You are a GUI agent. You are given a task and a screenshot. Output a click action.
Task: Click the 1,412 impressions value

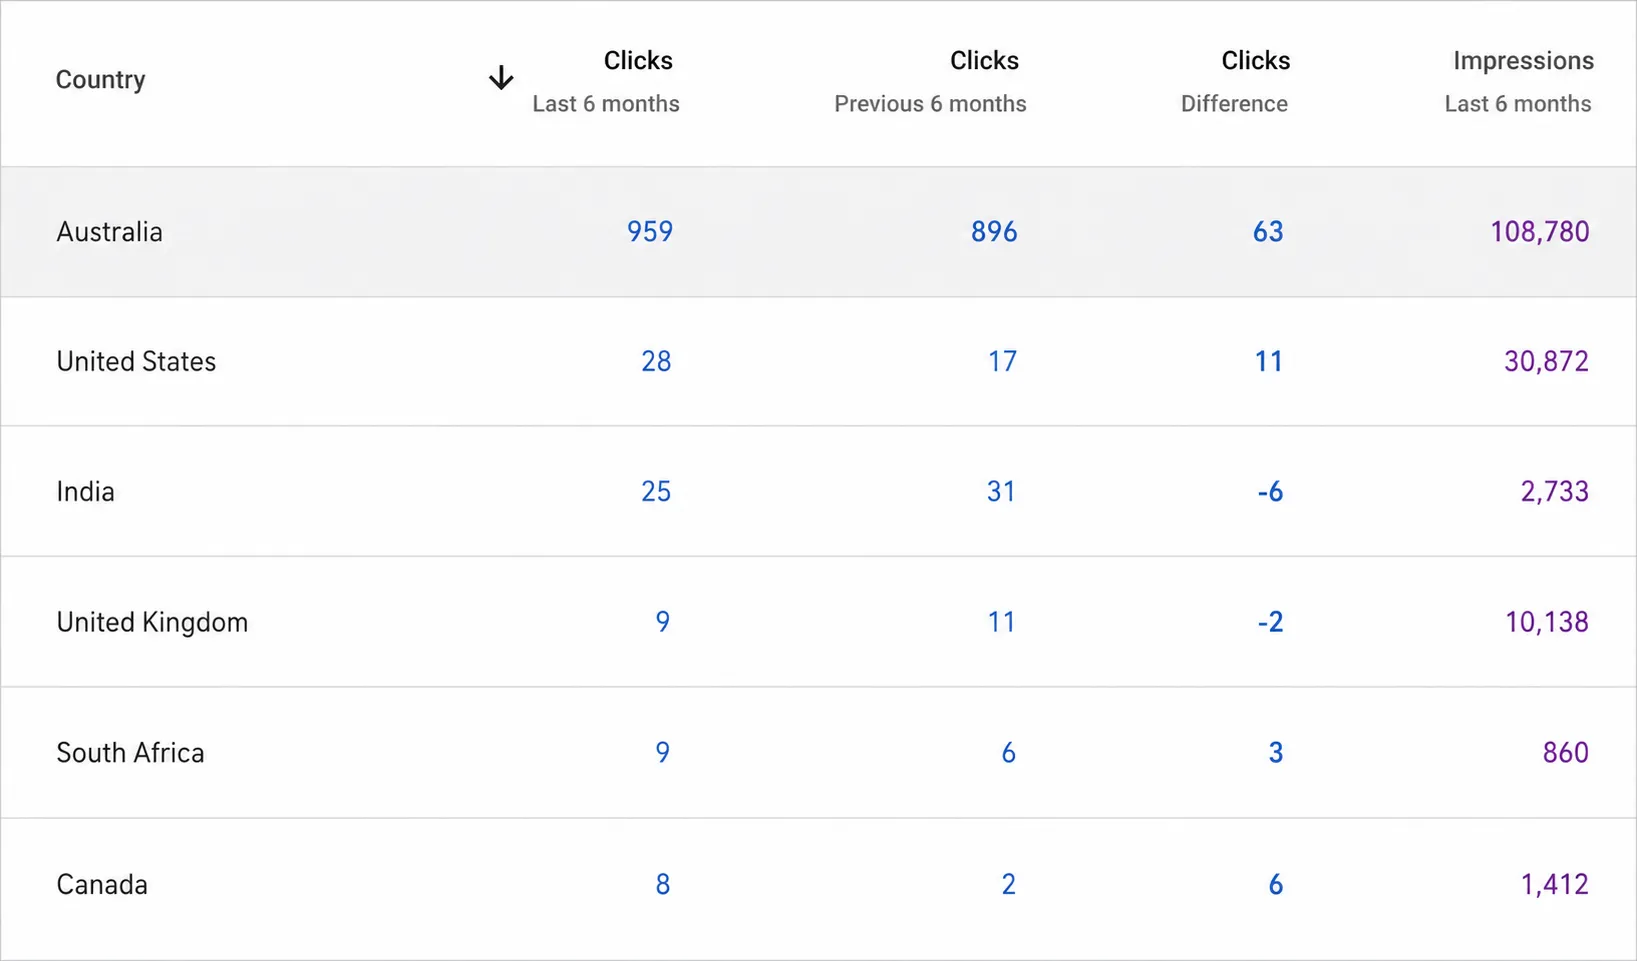pos(1555,885)
